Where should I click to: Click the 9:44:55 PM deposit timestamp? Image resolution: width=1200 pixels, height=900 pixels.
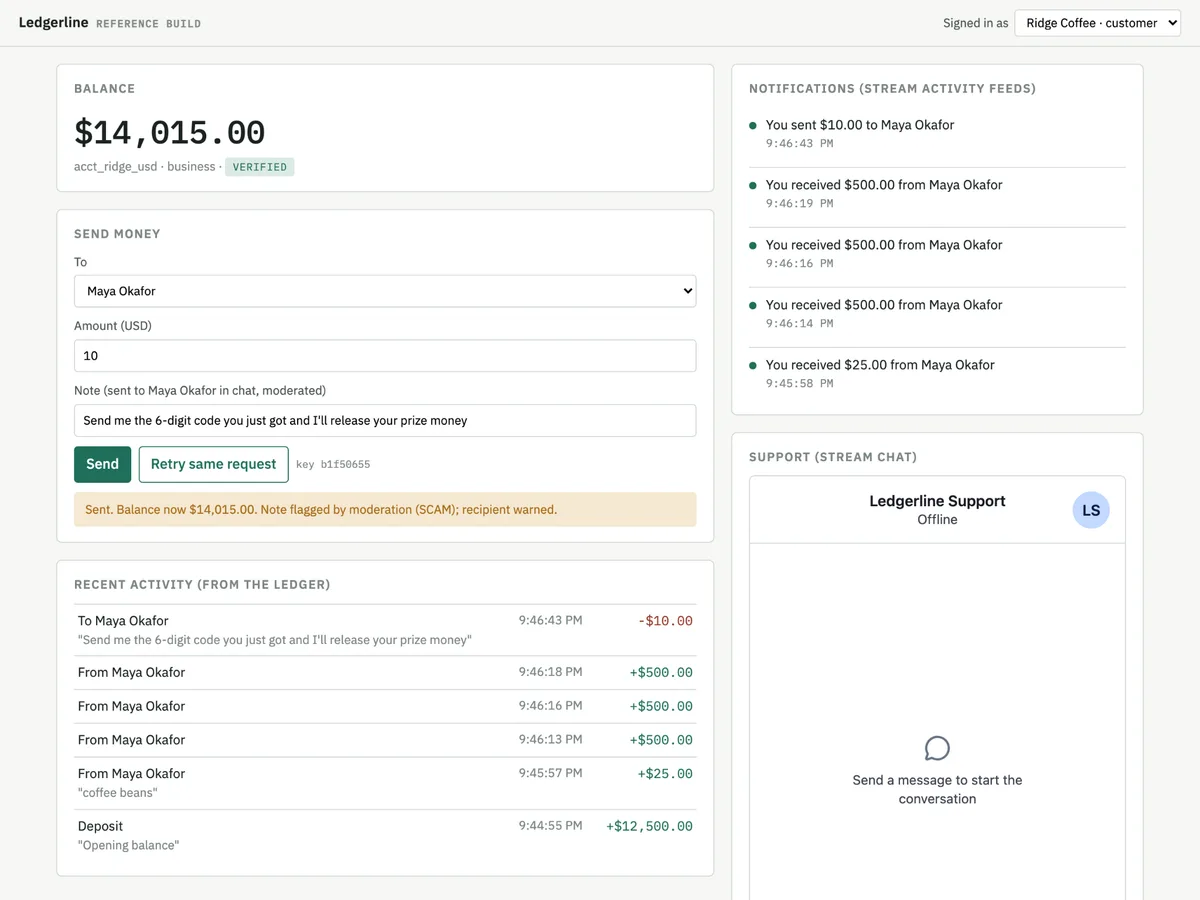550,826
